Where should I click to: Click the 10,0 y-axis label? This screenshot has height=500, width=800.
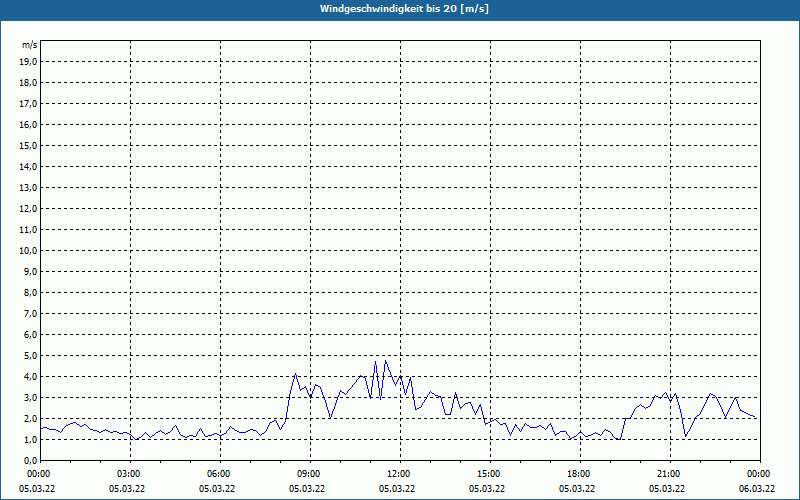[29, 250]
